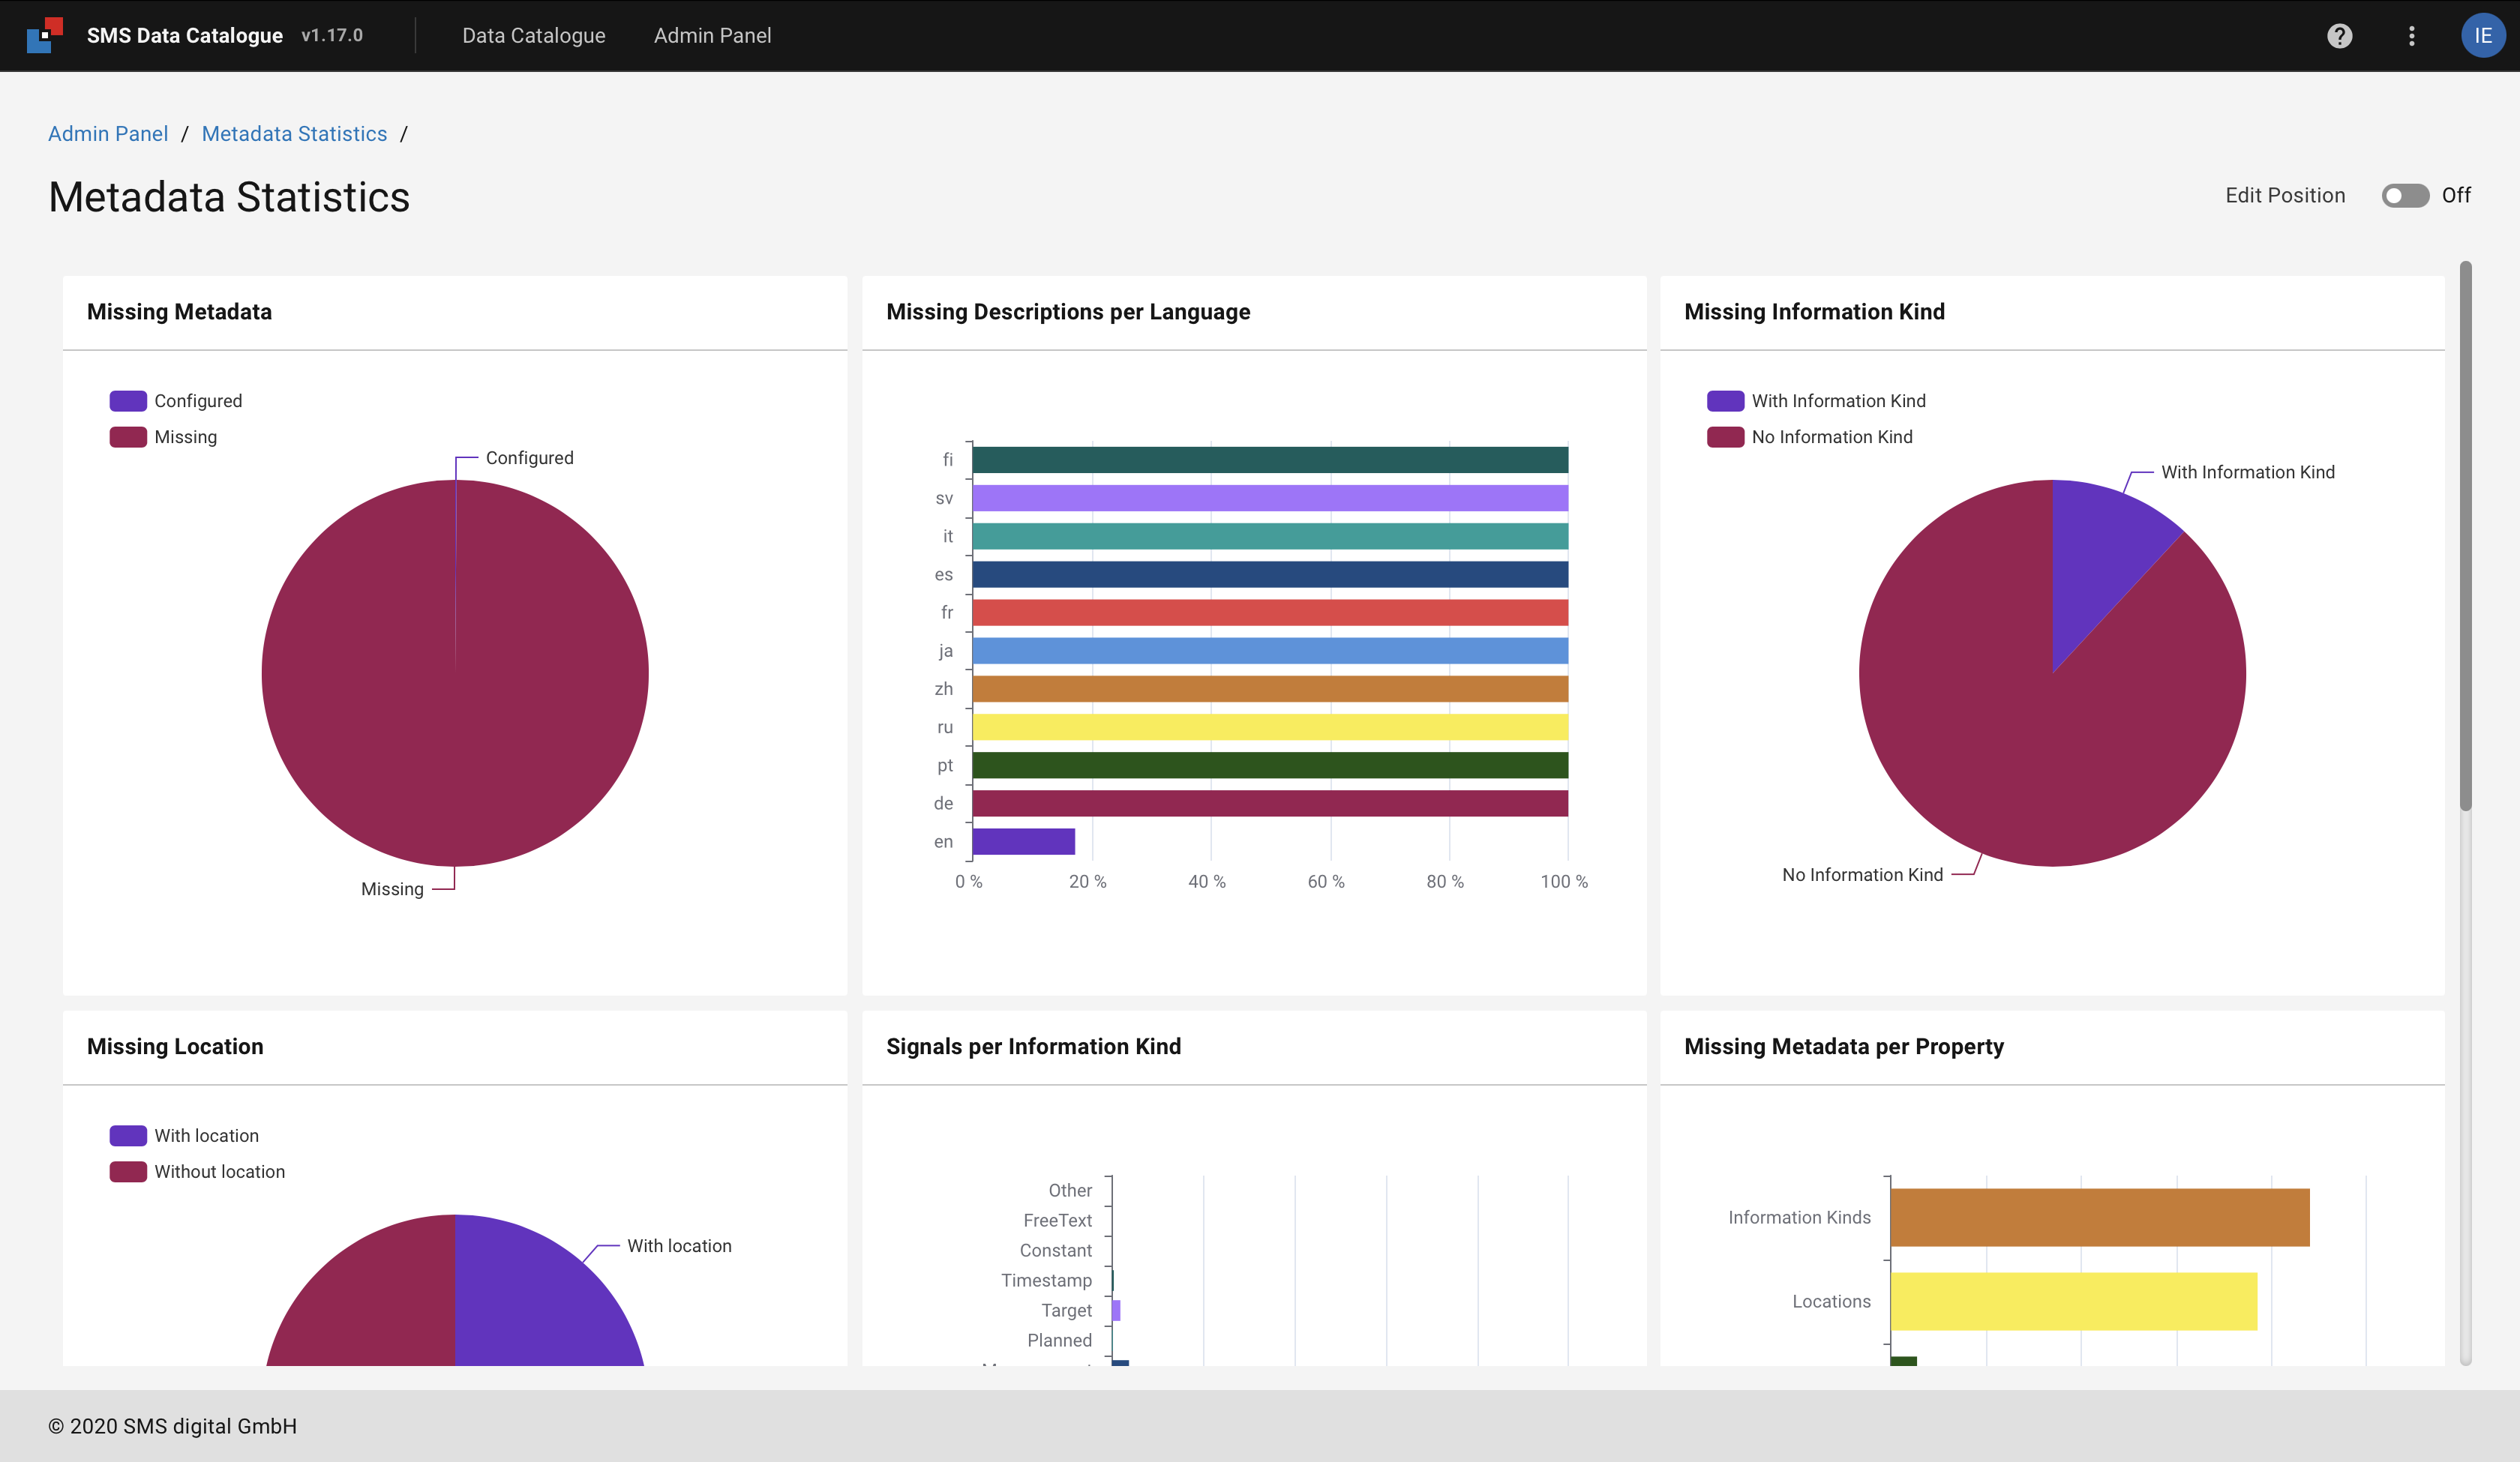This screenshot has height=1462, width=2520.
Task: Click the Metadata Statistics breadcrumb link
Action: [x=294, y=134]
